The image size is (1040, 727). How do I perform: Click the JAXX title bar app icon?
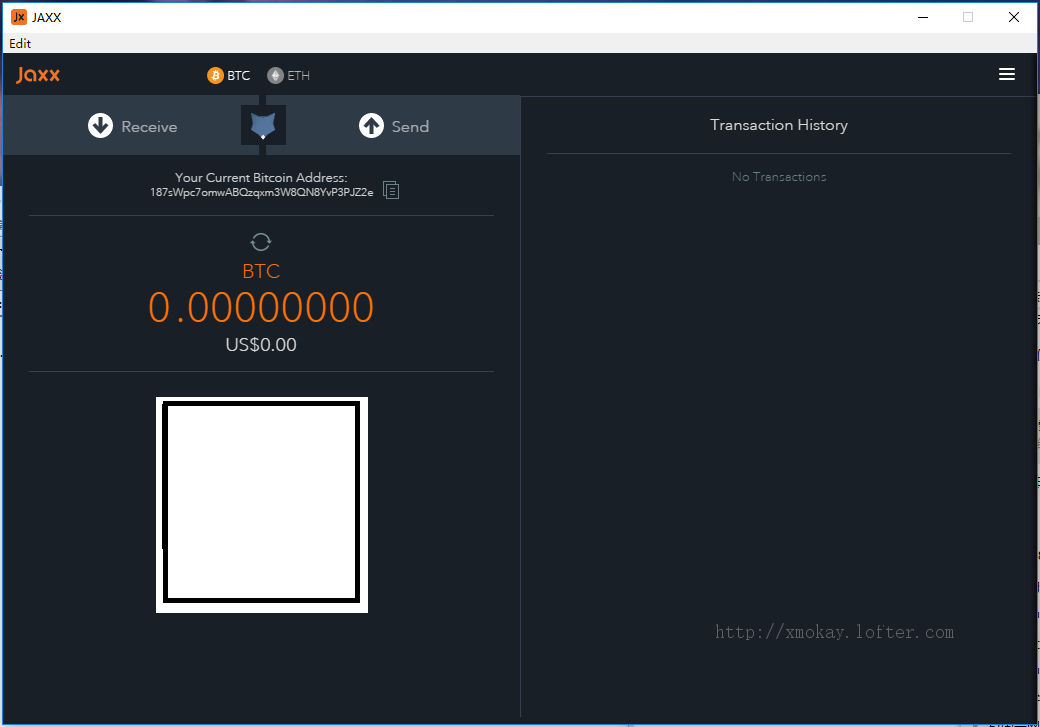tap(19, 17)
